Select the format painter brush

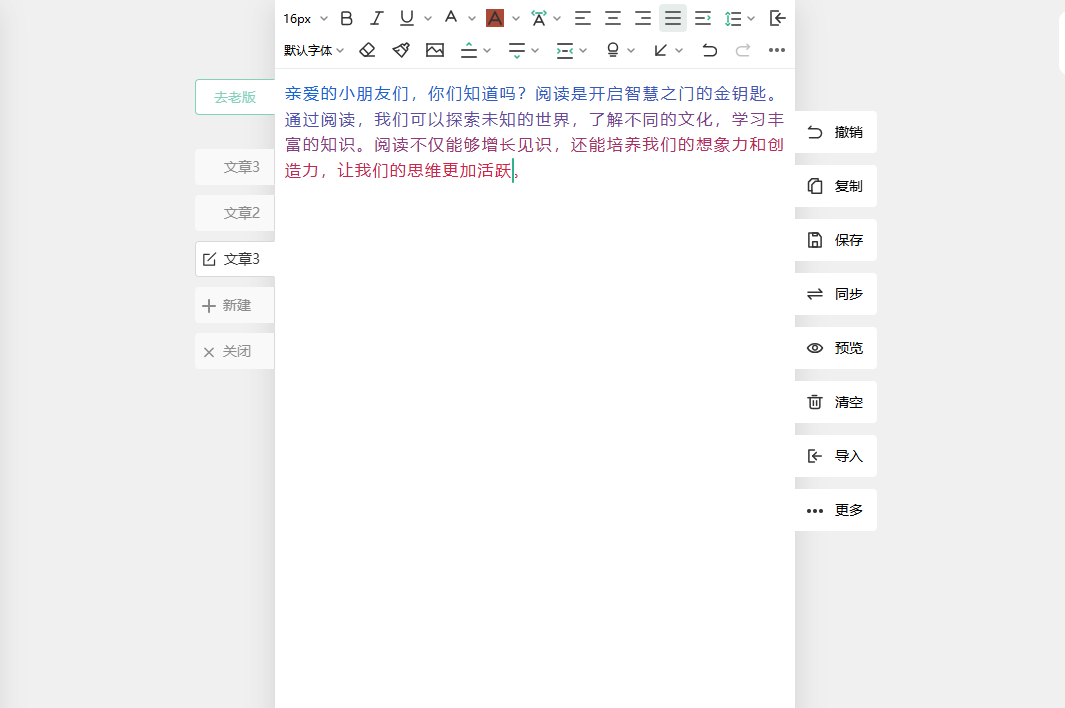401,50
